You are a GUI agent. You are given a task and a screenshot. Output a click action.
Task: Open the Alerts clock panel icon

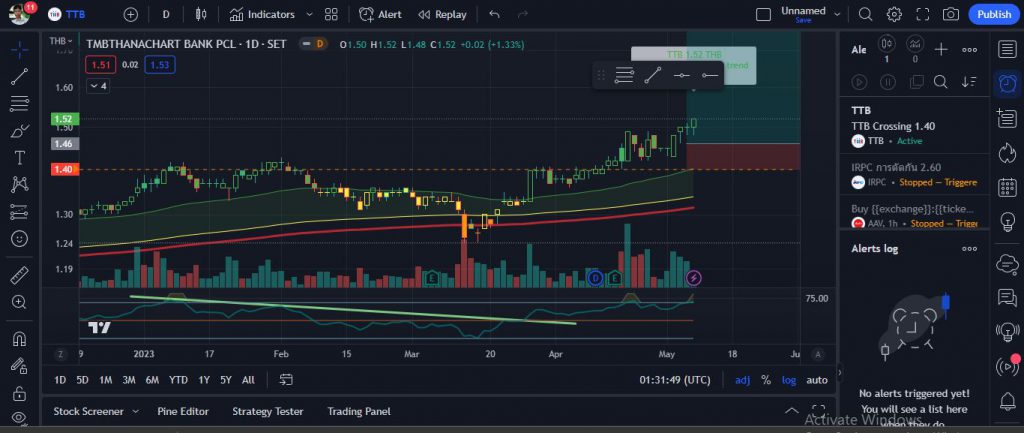coord(1008,84)
